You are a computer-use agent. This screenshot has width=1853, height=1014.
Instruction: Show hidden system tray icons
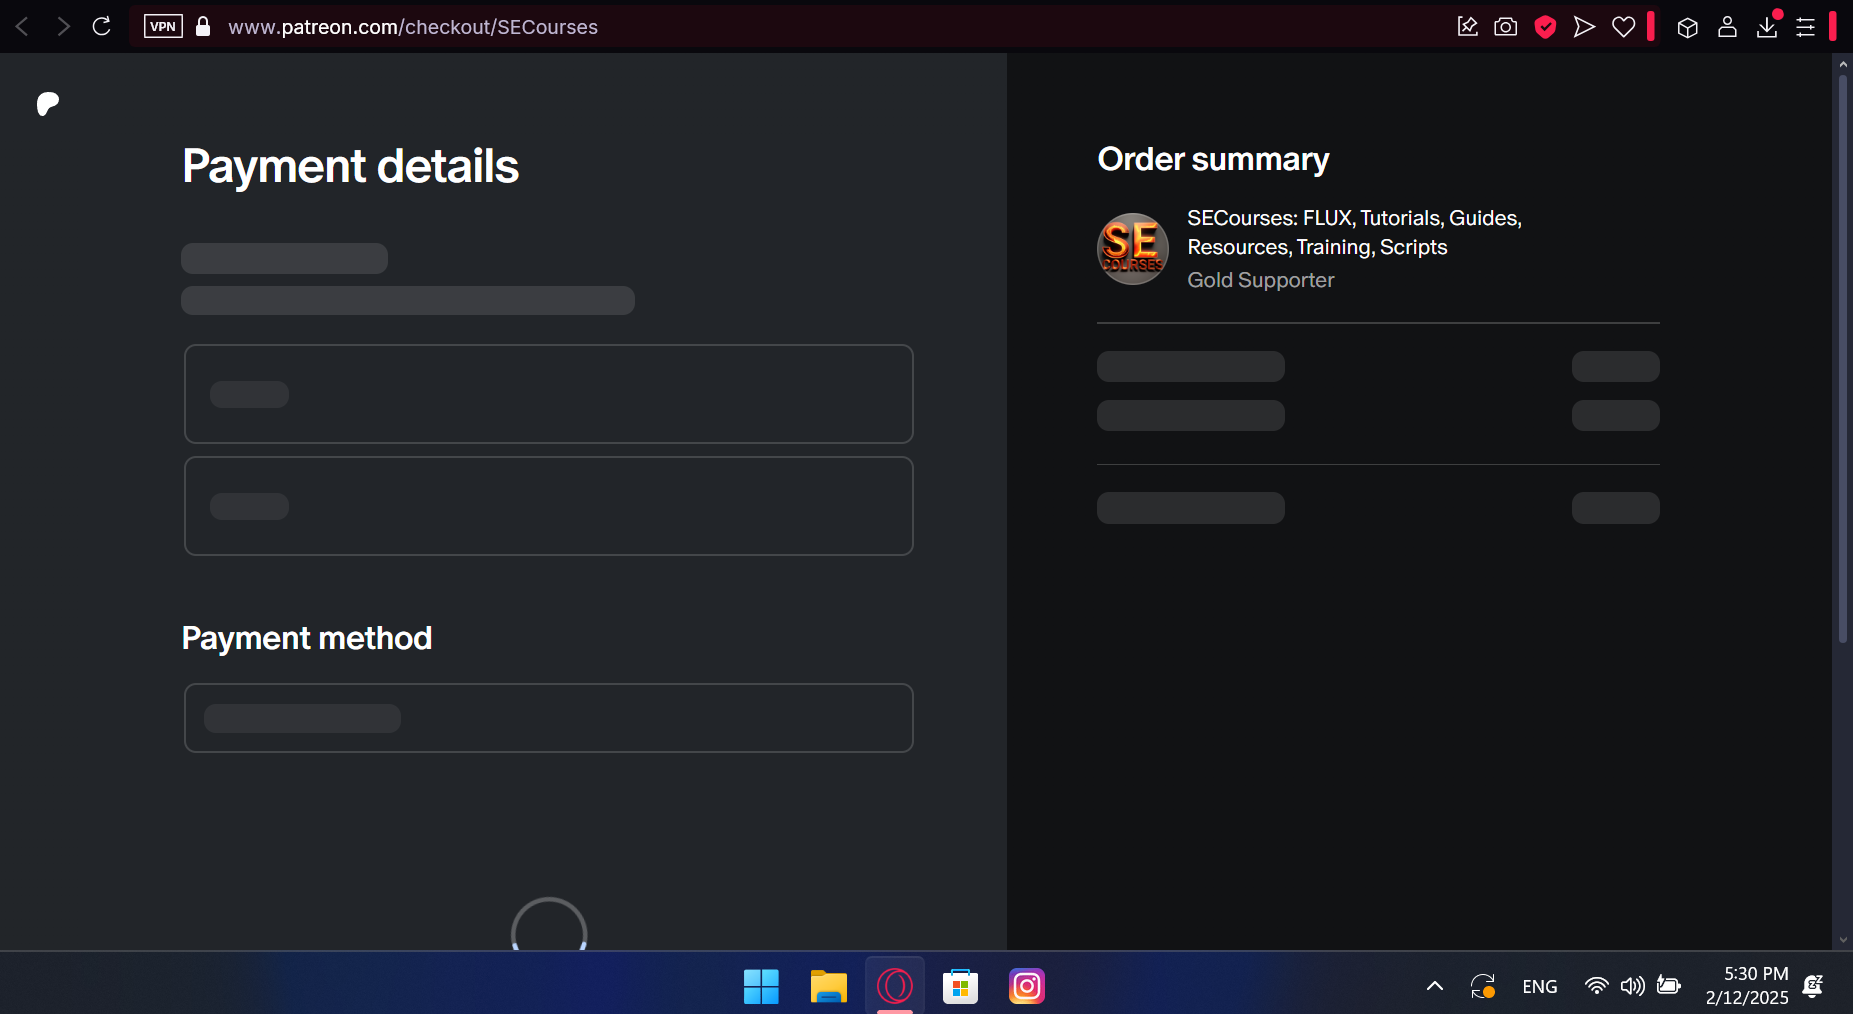[x=1434, y=987]
